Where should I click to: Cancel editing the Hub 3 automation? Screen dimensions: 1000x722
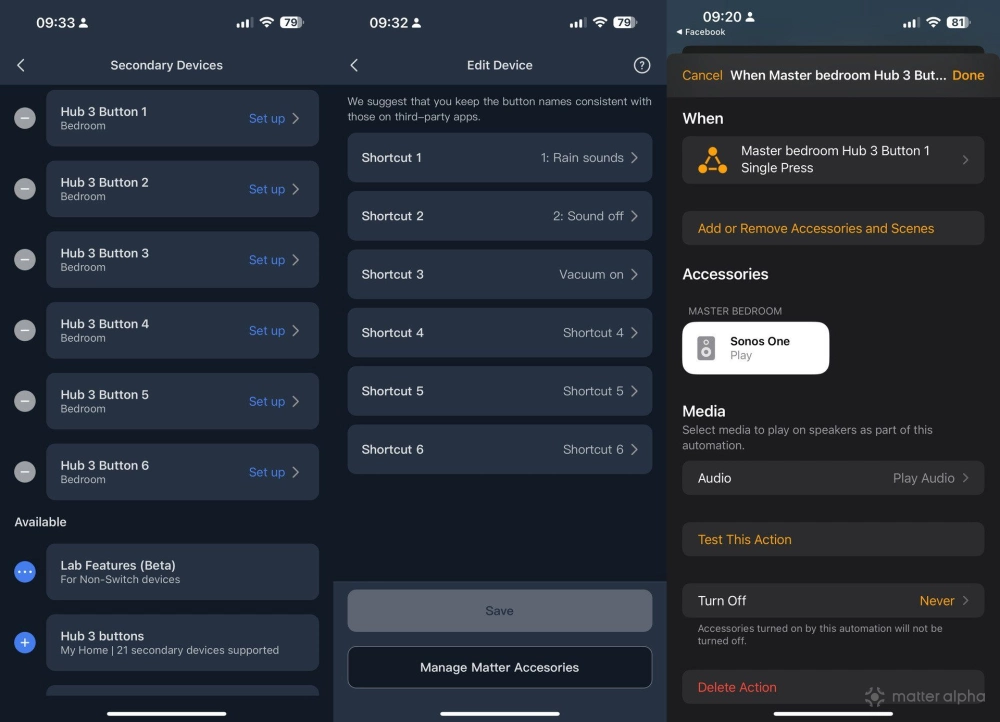click(702, 74)
